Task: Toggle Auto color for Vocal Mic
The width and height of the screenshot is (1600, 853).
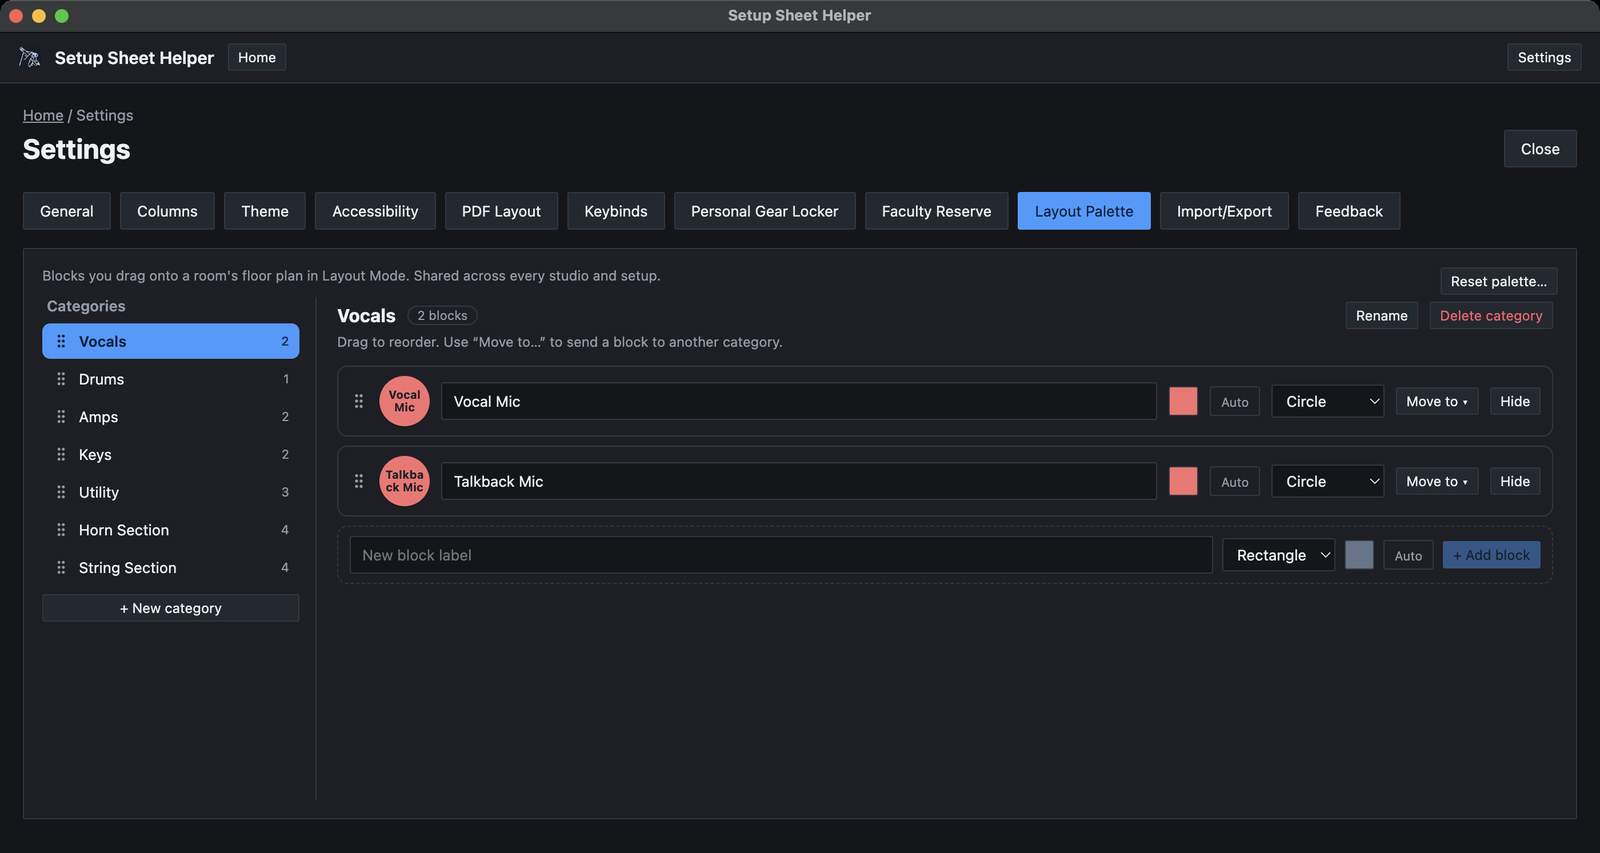Action: tap(1235, 402)
